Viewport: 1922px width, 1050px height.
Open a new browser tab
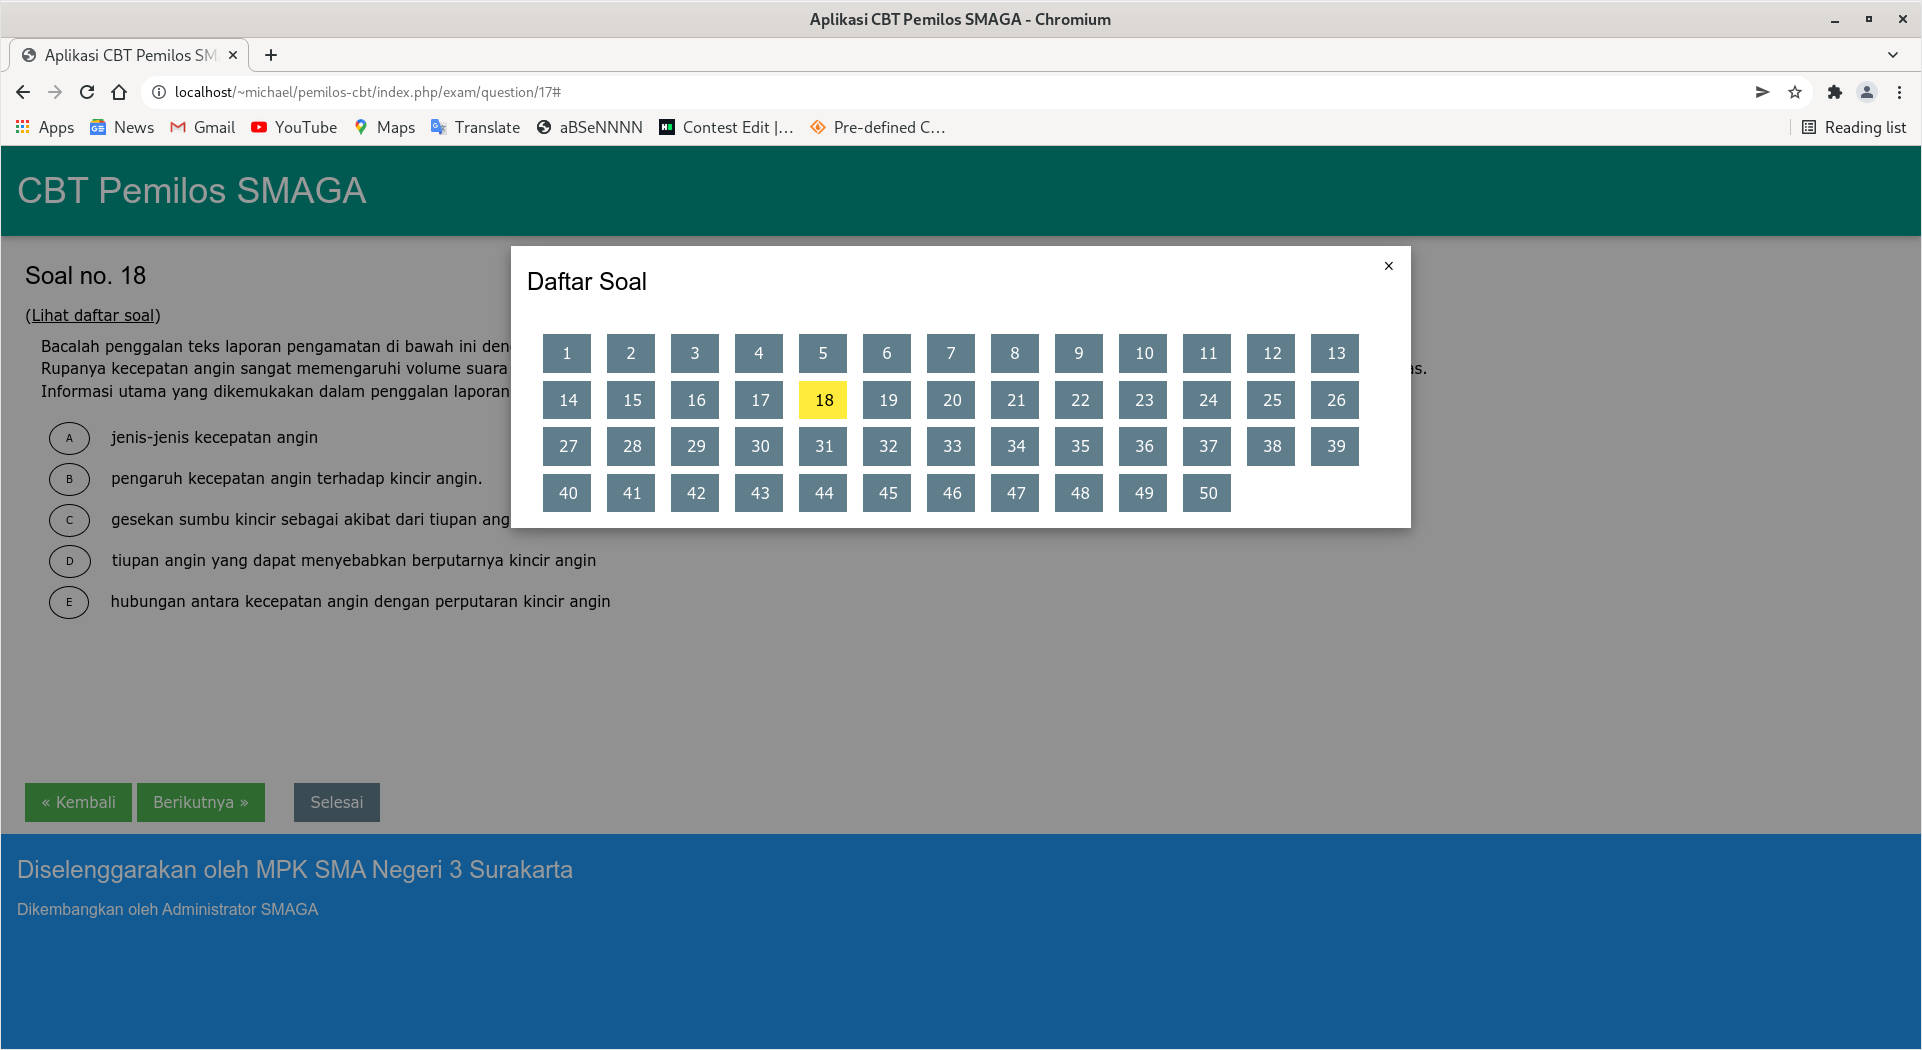[271, 55]
